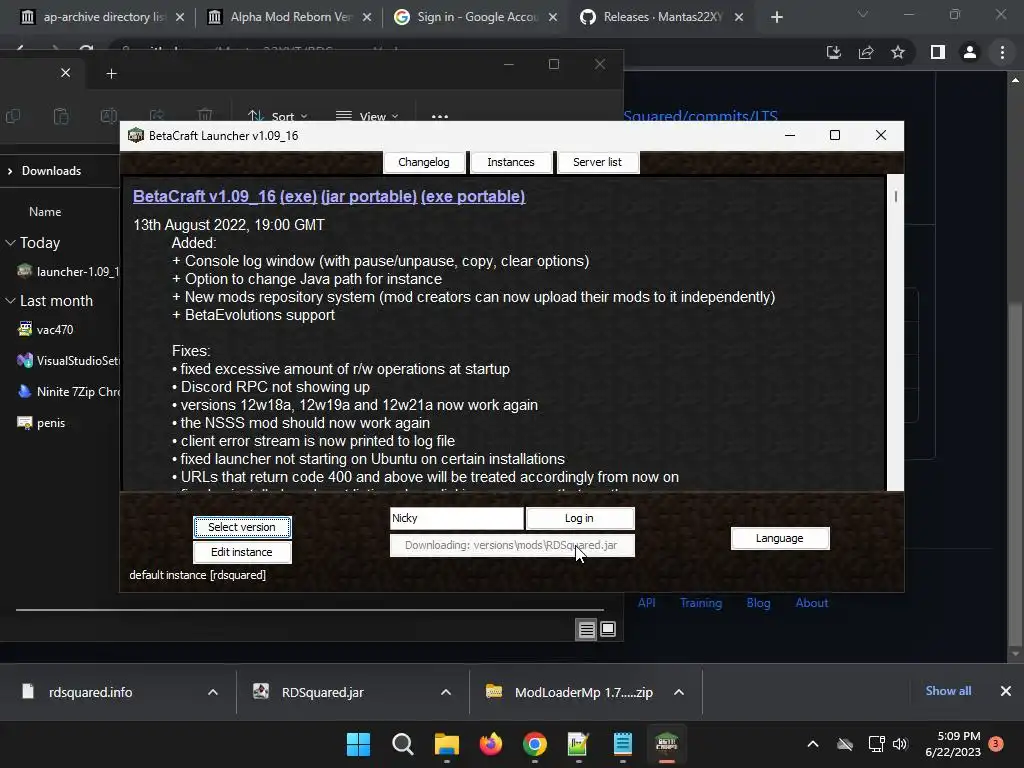Screen dimensions: 1024x768
Task: Open File Explorer see more menu
Action: coord(440,116)
